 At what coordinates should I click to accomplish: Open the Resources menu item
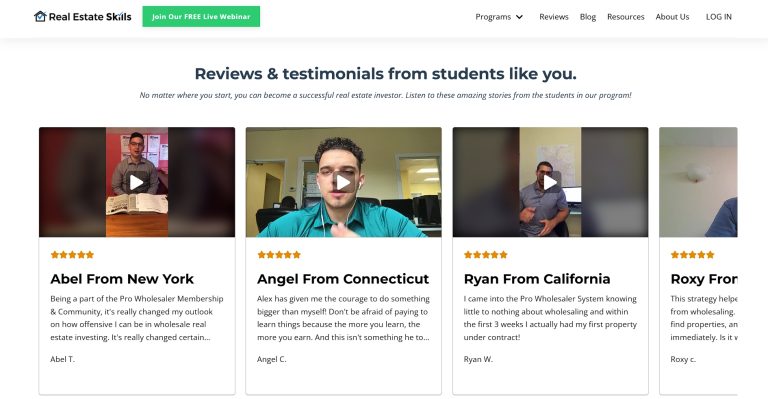pos(625,17)
